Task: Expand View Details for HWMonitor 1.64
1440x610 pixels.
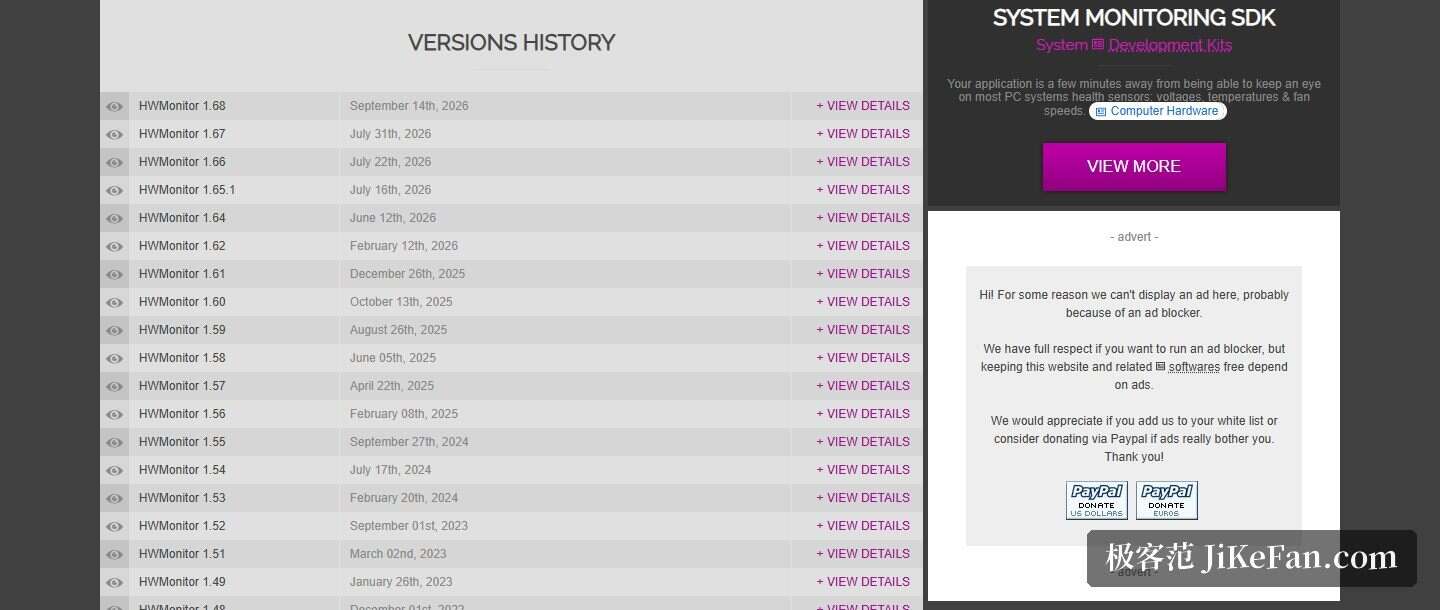Action: click(863, 218)
